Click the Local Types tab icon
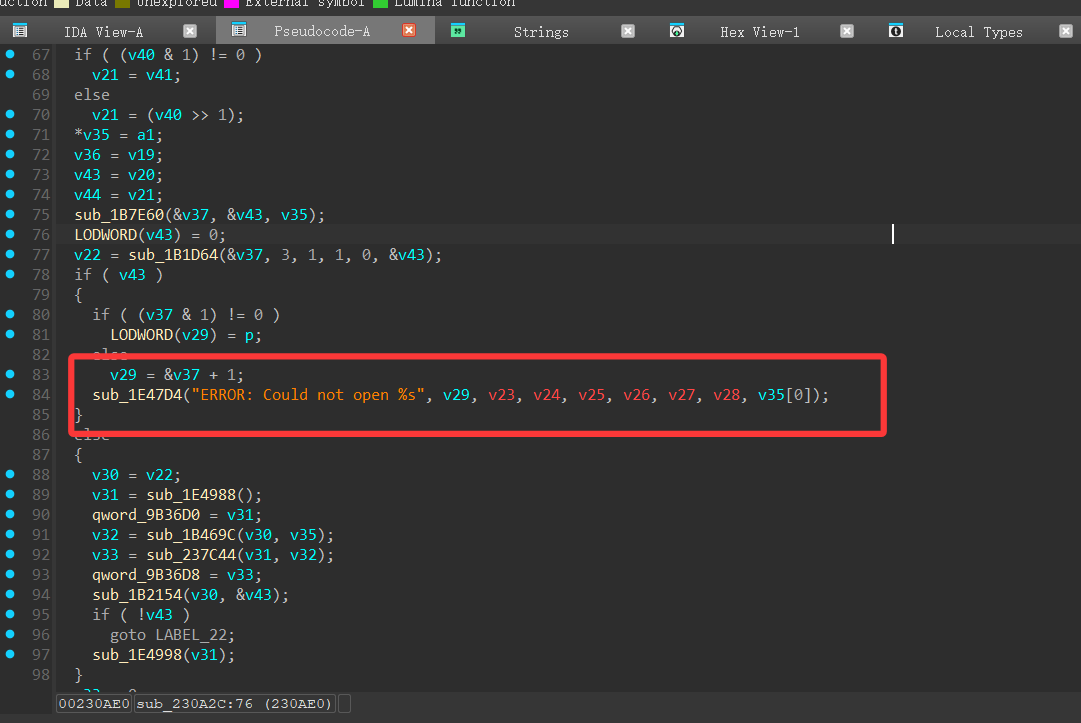1081x723 pixels. point(896,30)
